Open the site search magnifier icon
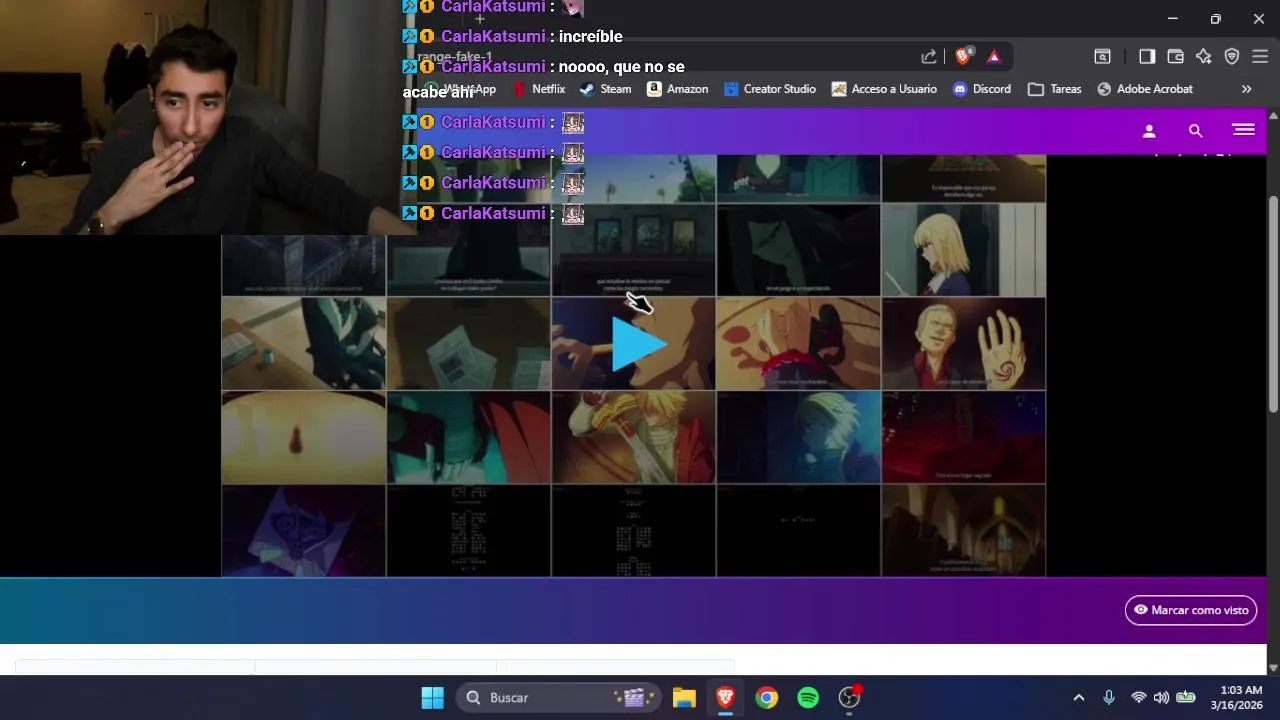The width and height of the screenshot is (1280, 720). click(x=1195, y=131)
